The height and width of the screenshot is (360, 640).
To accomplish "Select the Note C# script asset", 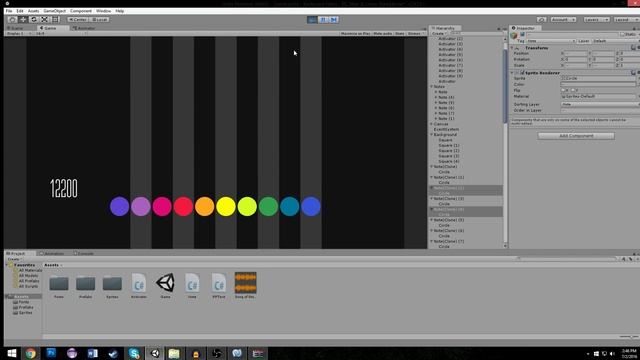I will (x=192, y=283).
